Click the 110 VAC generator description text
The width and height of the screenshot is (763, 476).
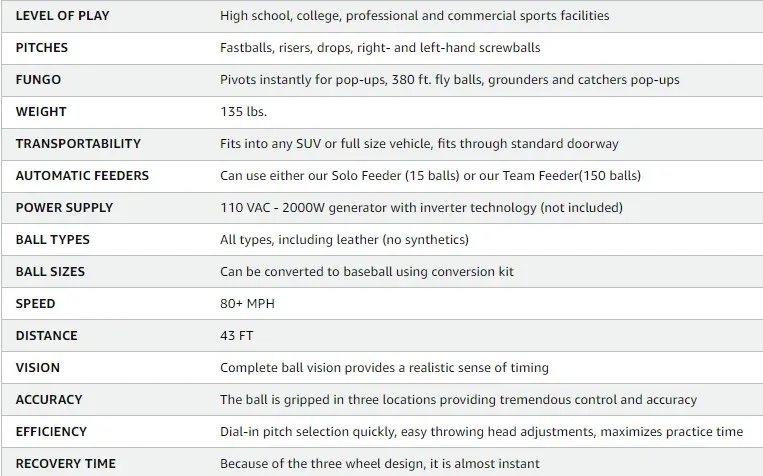421,208
